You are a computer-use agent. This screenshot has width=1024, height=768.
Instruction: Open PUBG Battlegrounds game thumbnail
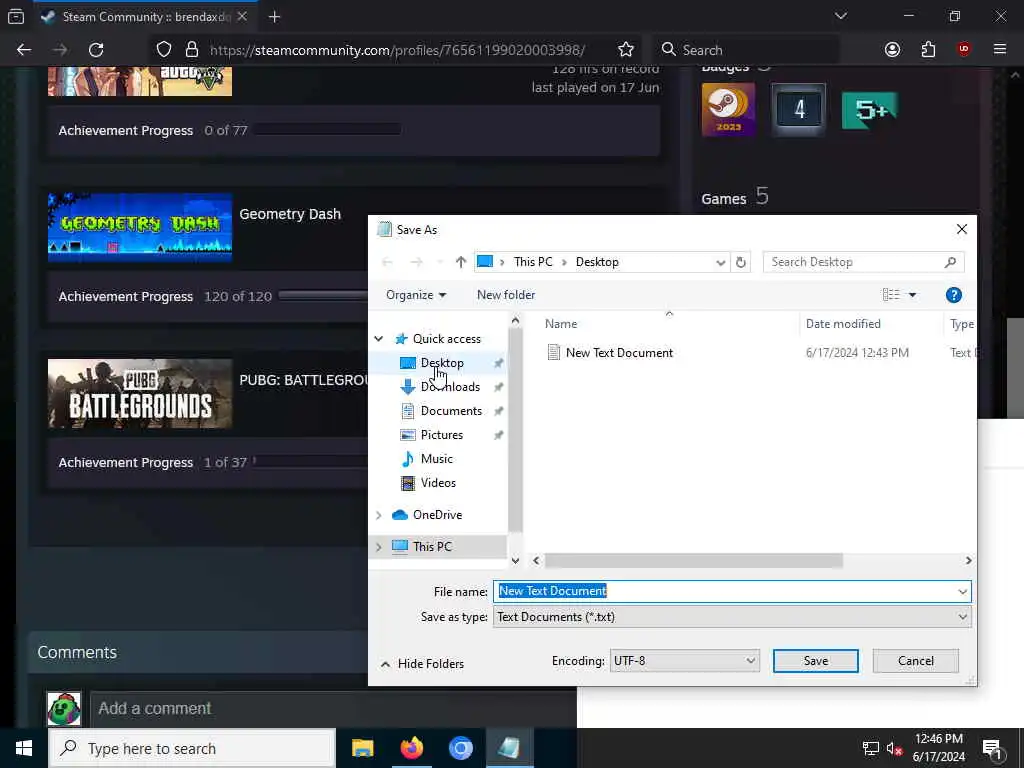(140, 393)
